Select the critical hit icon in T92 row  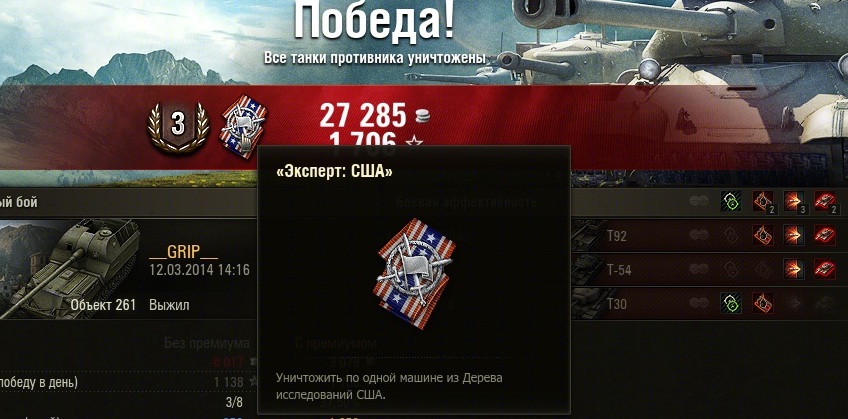tap(763, 235)
